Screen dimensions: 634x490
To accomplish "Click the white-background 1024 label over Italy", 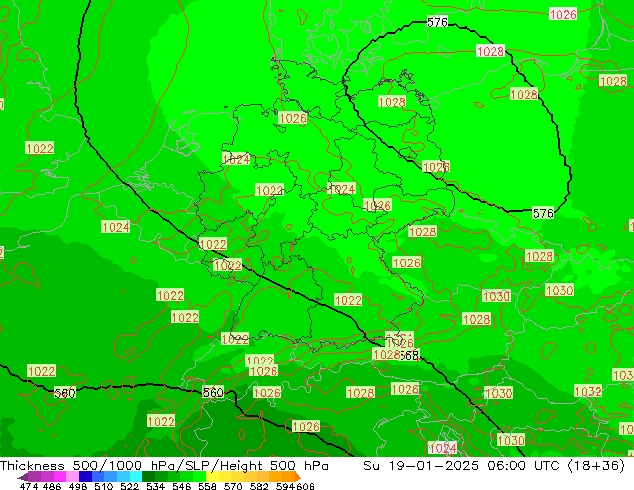I will click(442, 448).
